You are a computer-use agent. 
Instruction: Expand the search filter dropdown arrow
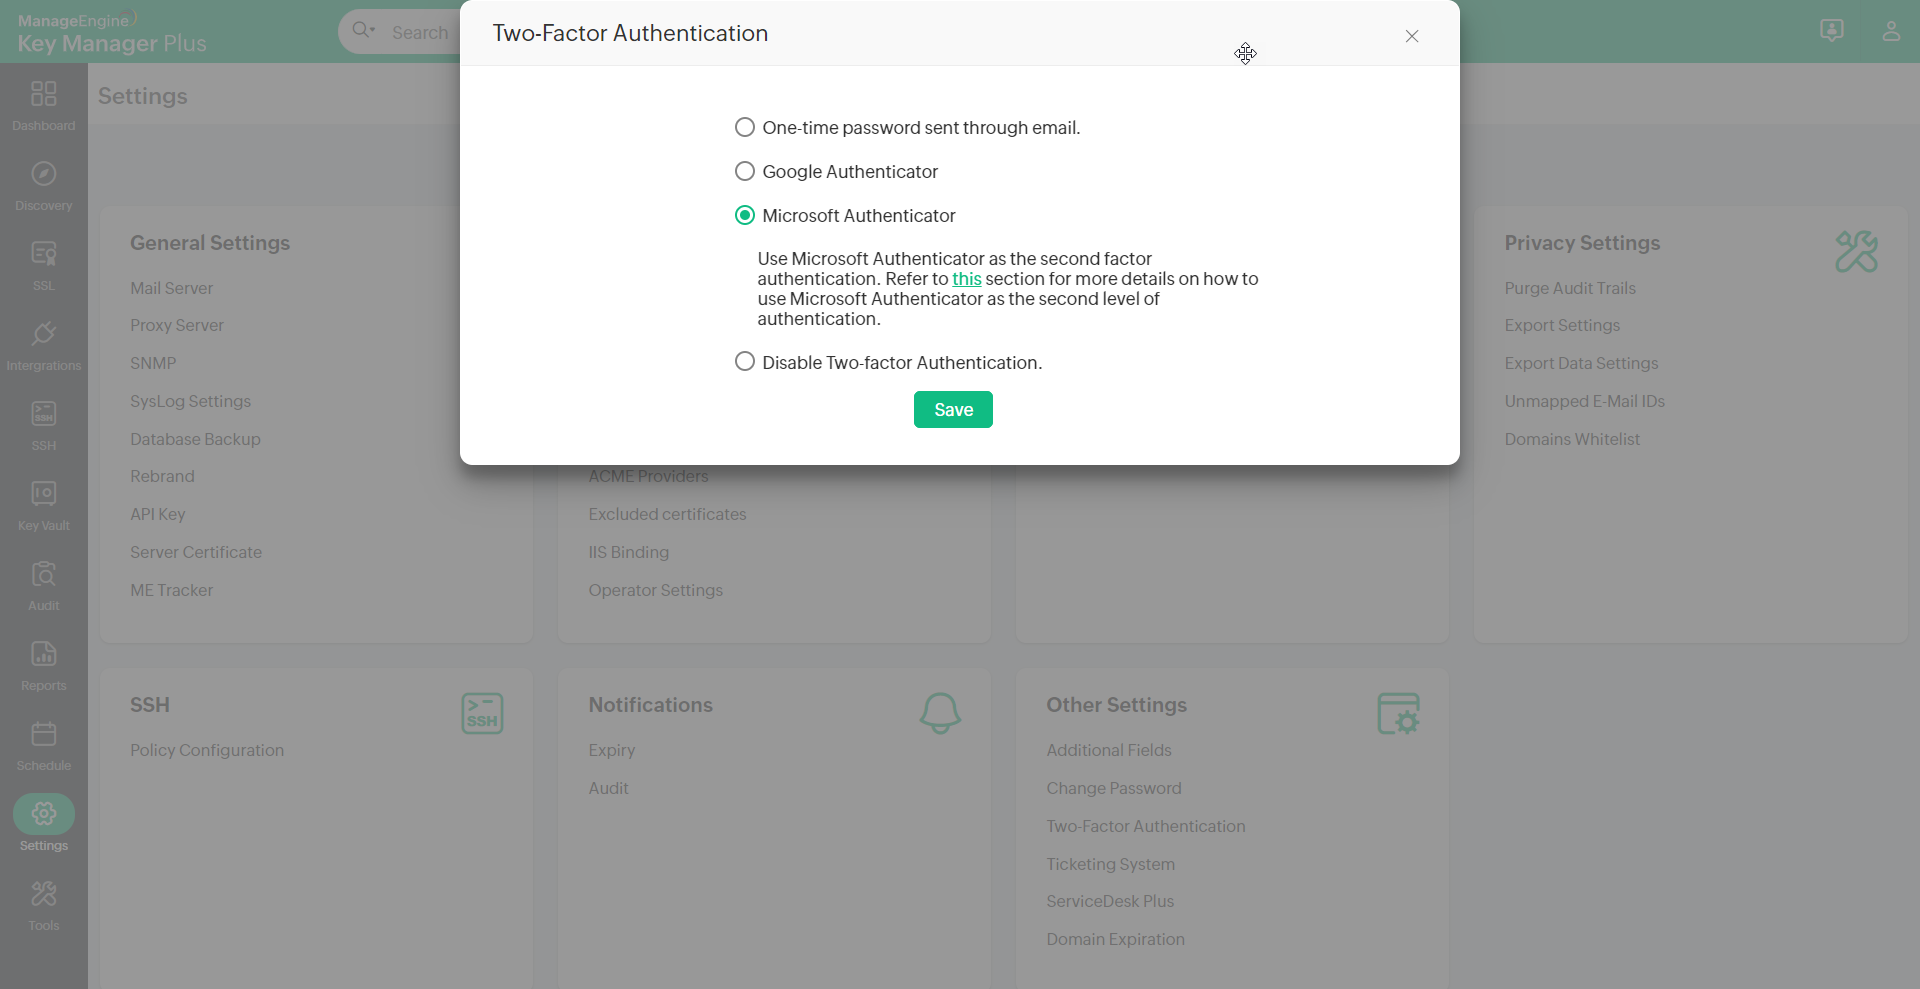click(372, 30)
